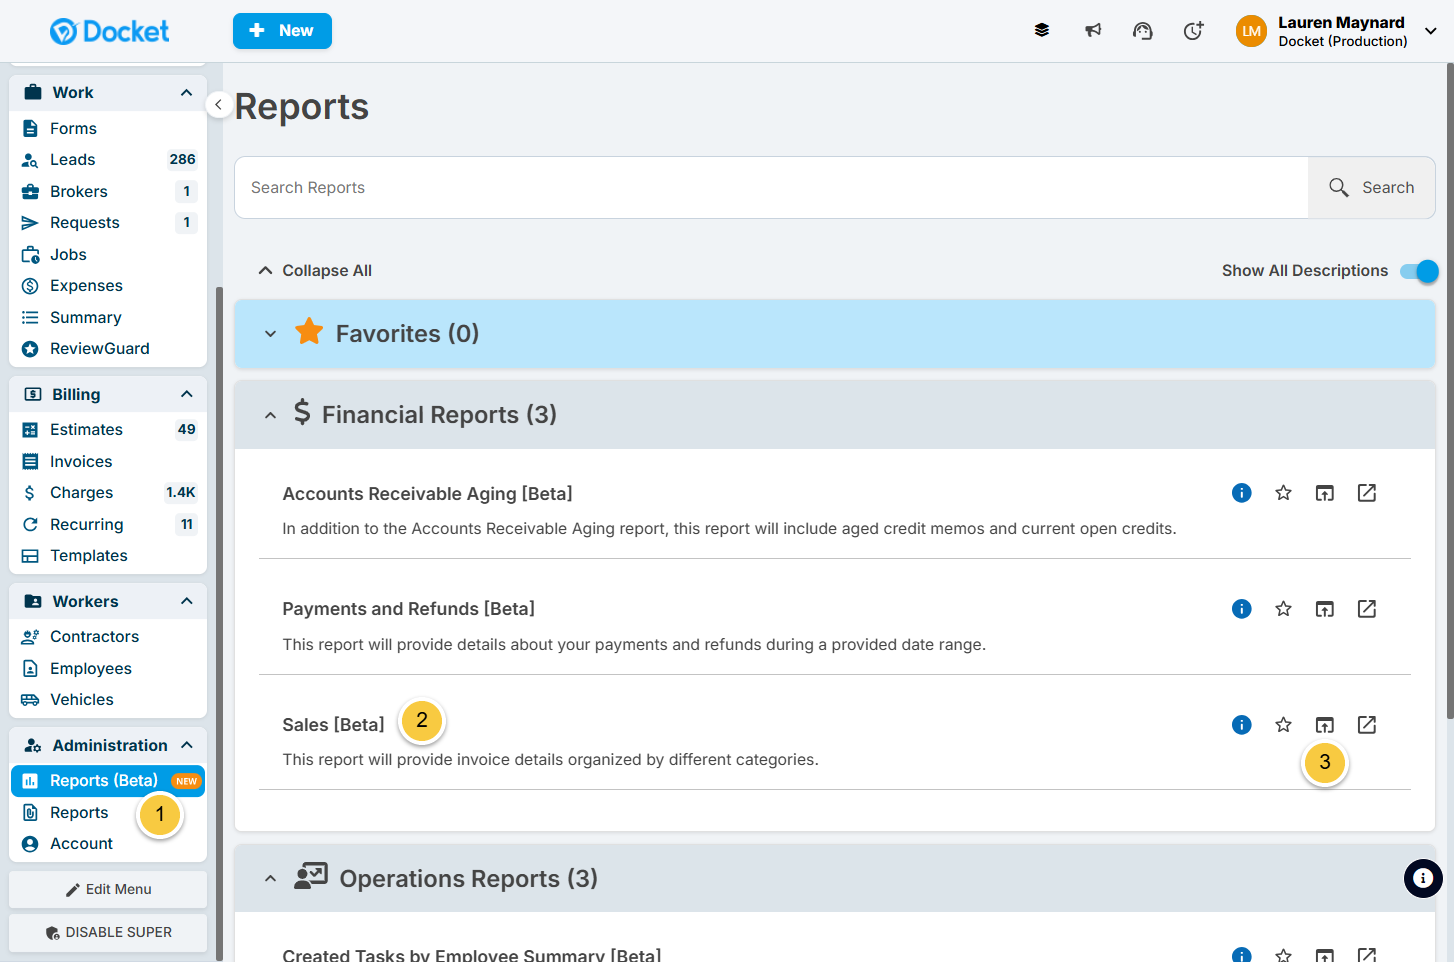Open Payments and Refunds in same tab
The width and height of the screenshot is (1454, 962).
(1325, 609)
